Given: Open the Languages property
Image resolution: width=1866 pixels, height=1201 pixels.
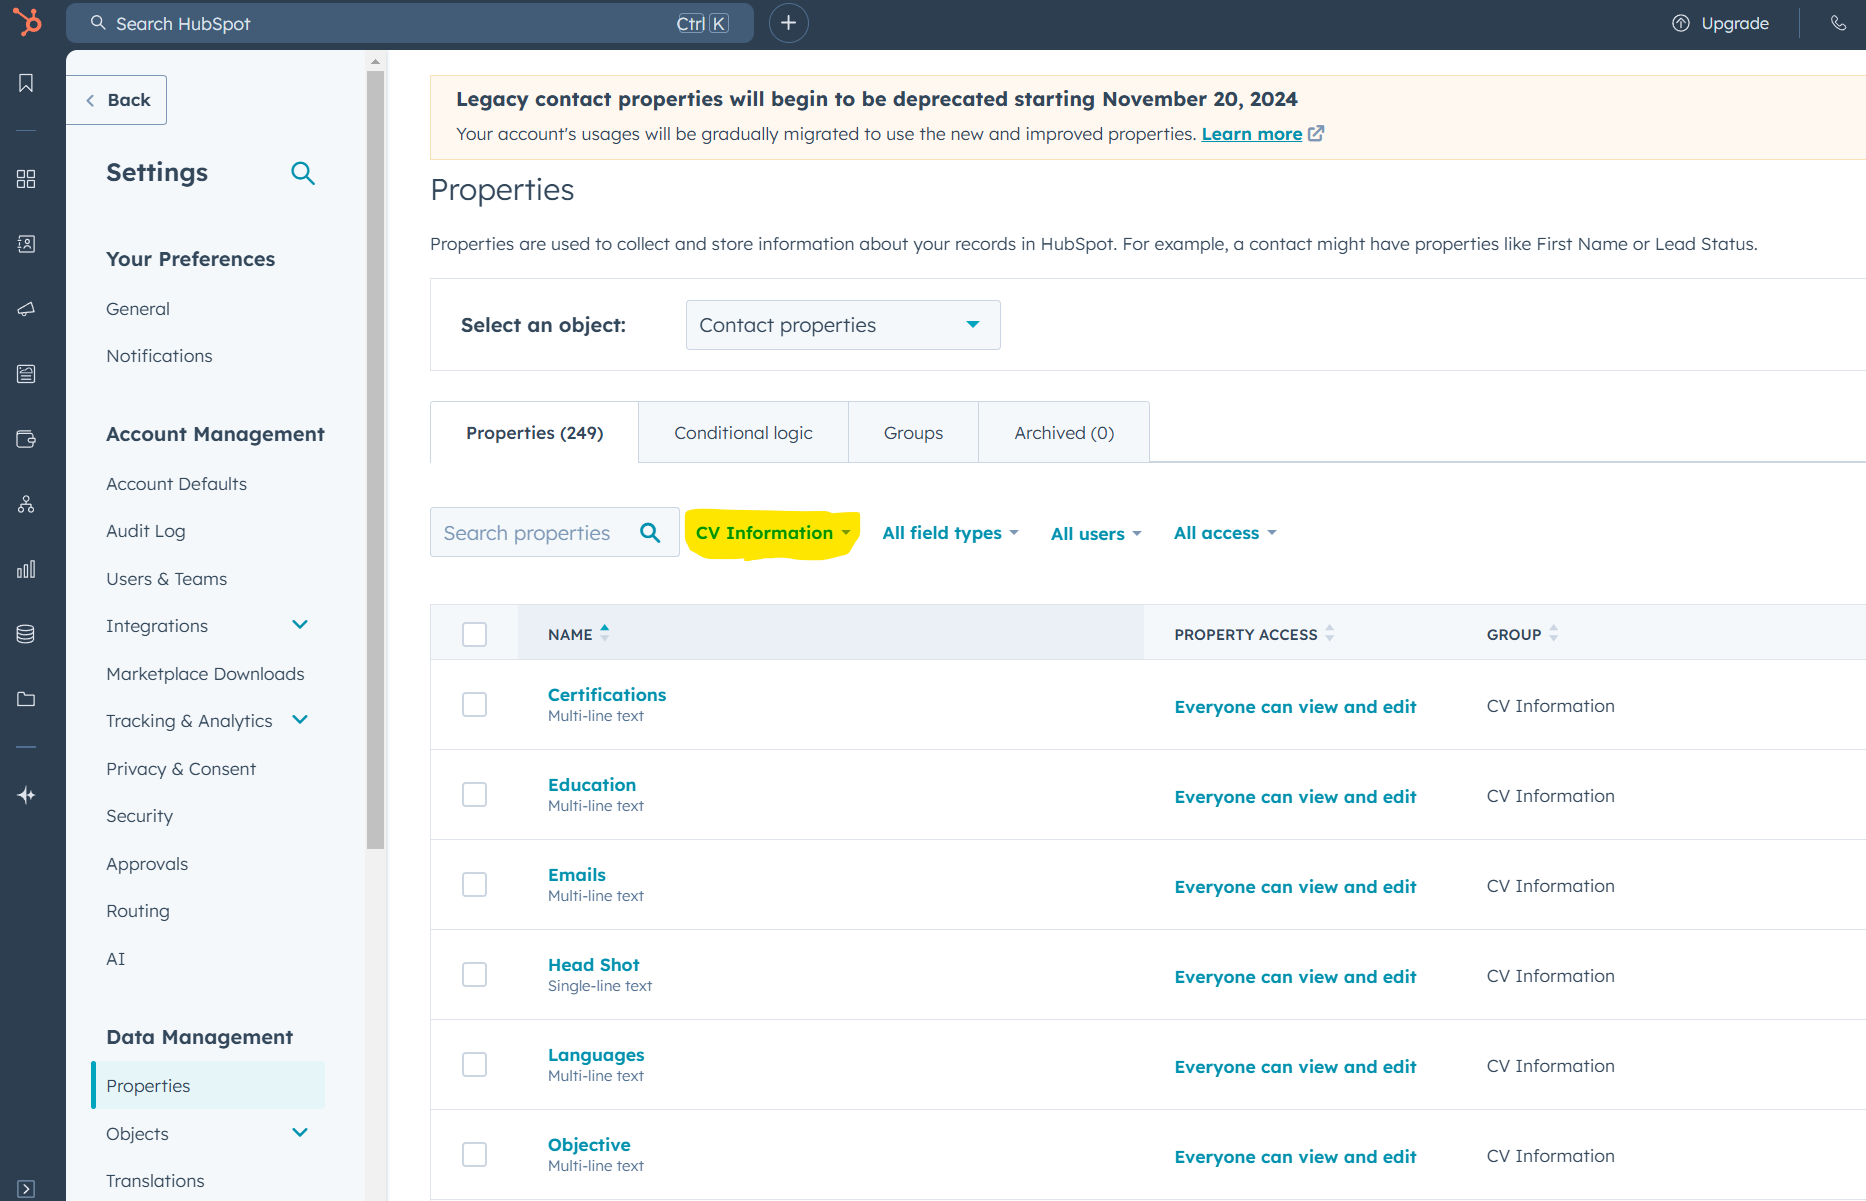Looking at the screenshot, I should click(596, 1055).
